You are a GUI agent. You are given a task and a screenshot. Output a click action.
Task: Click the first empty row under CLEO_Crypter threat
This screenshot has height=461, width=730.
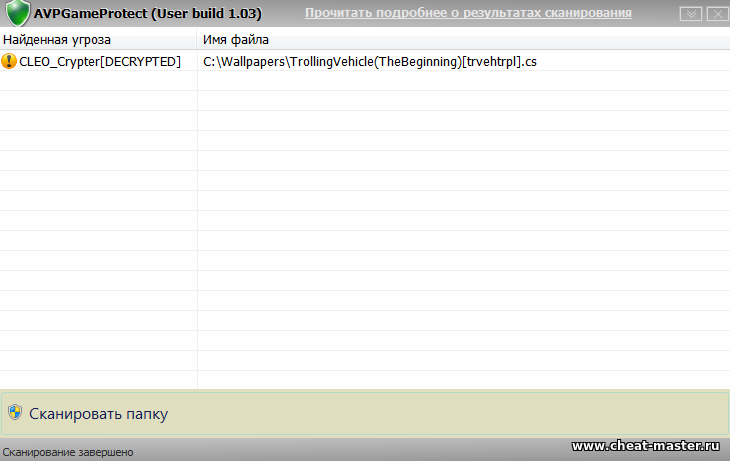point(98,81)
